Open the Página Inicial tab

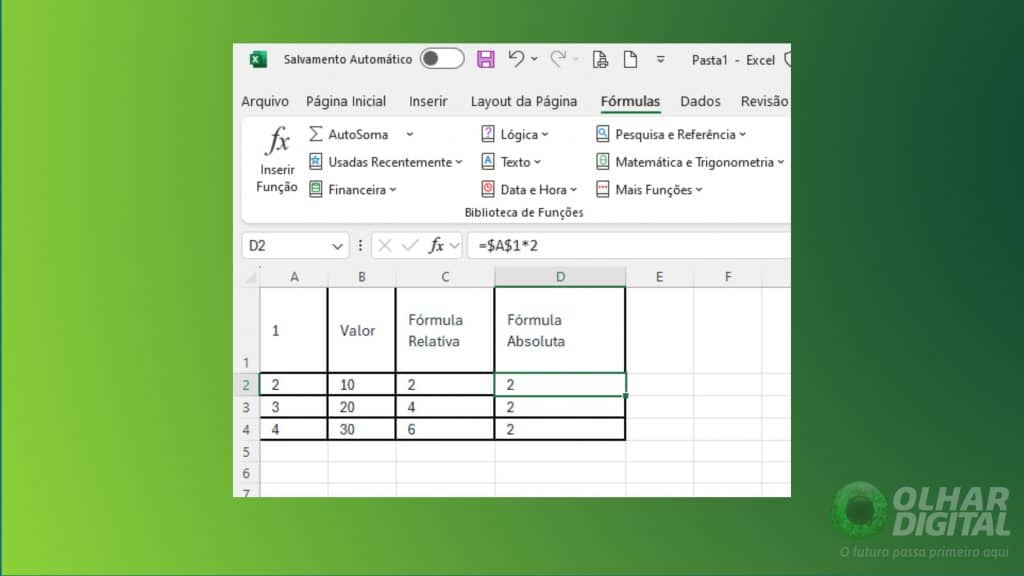click(x=346, y=101)
